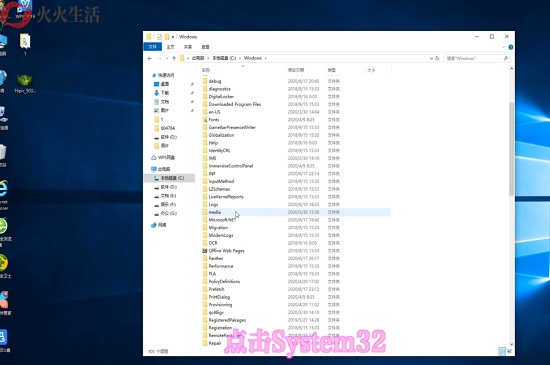550x365 pixels.
Task: Expand the ribbon with the chevron
Action: tap(504, 47)
